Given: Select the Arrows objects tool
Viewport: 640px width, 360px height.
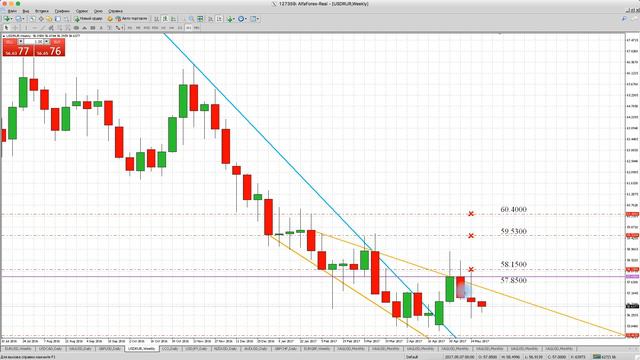Looking at the screenshot, I should (x=118, y=28).
